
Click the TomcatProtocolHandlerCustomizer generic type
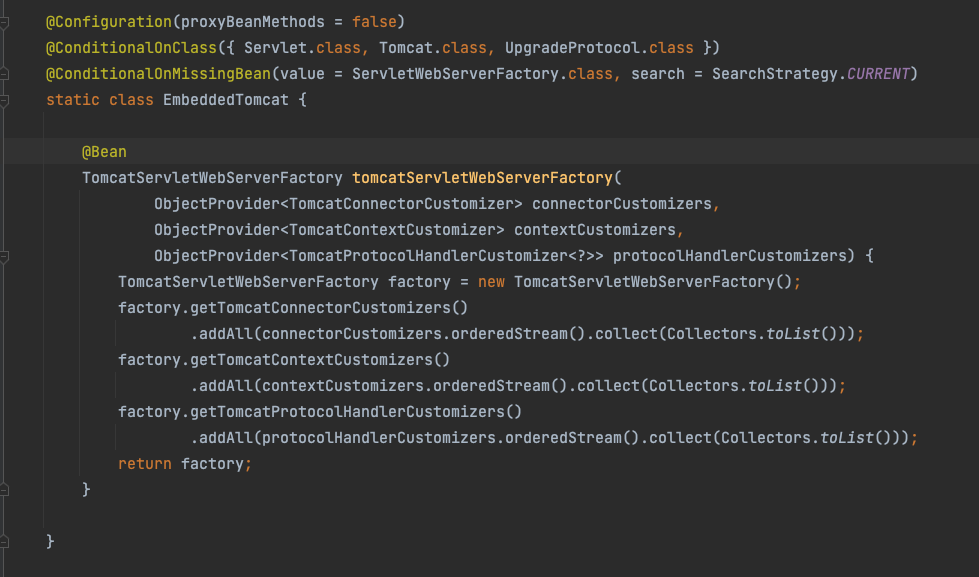point(428,256)
